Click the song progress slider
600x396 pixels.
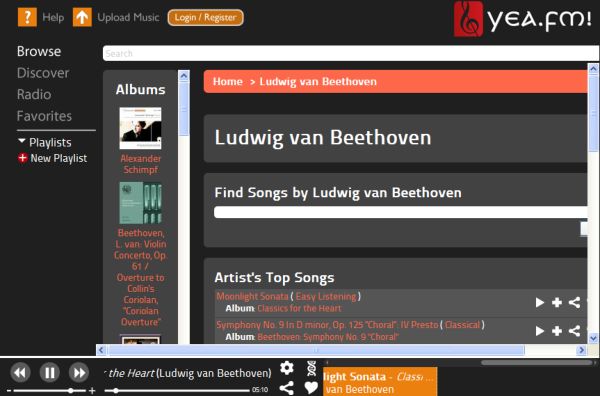177,390
